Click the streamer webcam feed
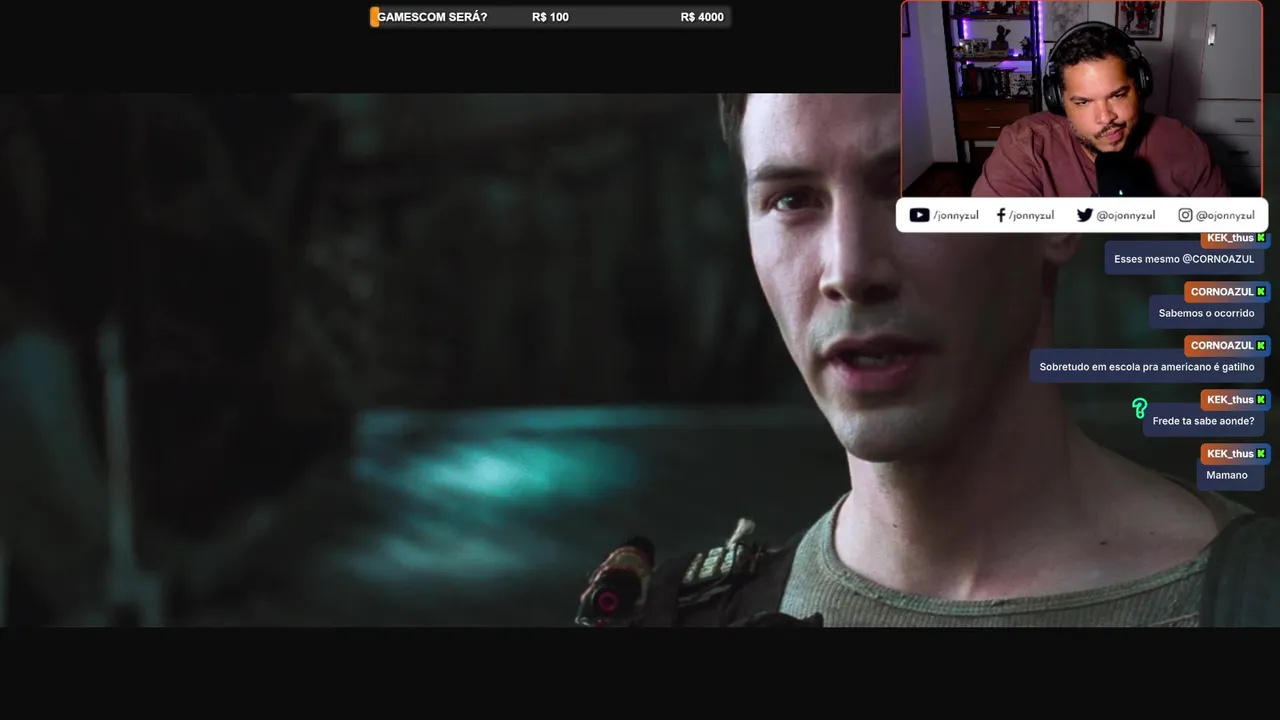 coord(1081,99)
